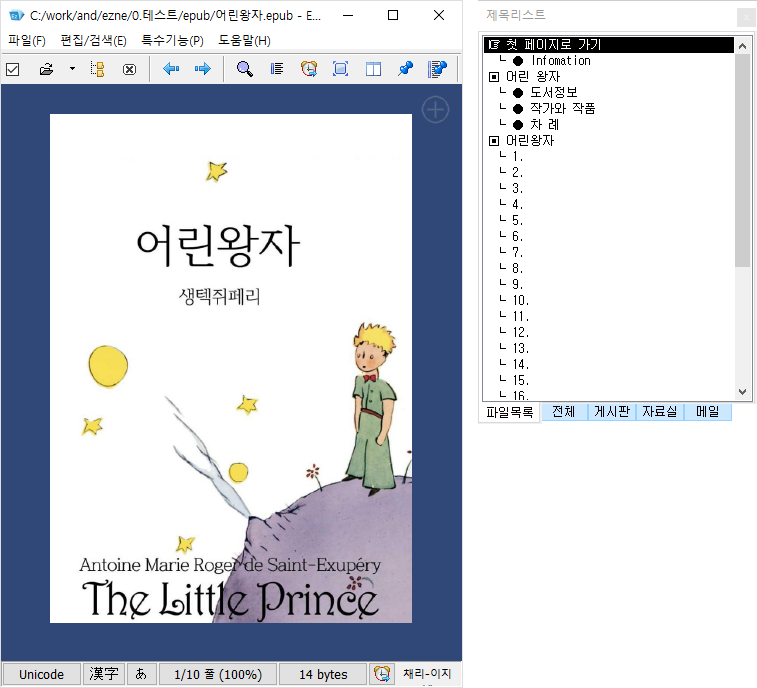Click the blue pushpin bookmark icon
This screenshot has width=757, height=688.
[x=406, y=69]
